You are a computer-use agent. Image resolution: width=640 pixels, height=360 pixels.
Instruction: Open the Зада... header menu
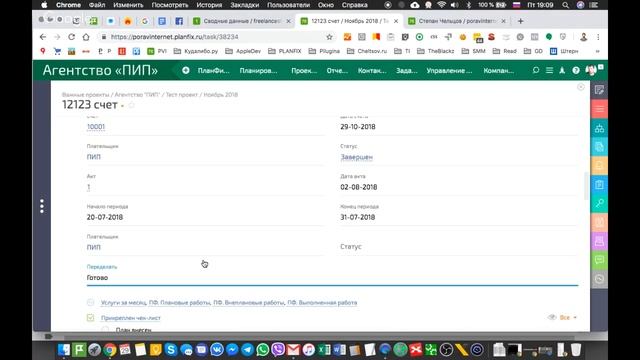point(407,71)
